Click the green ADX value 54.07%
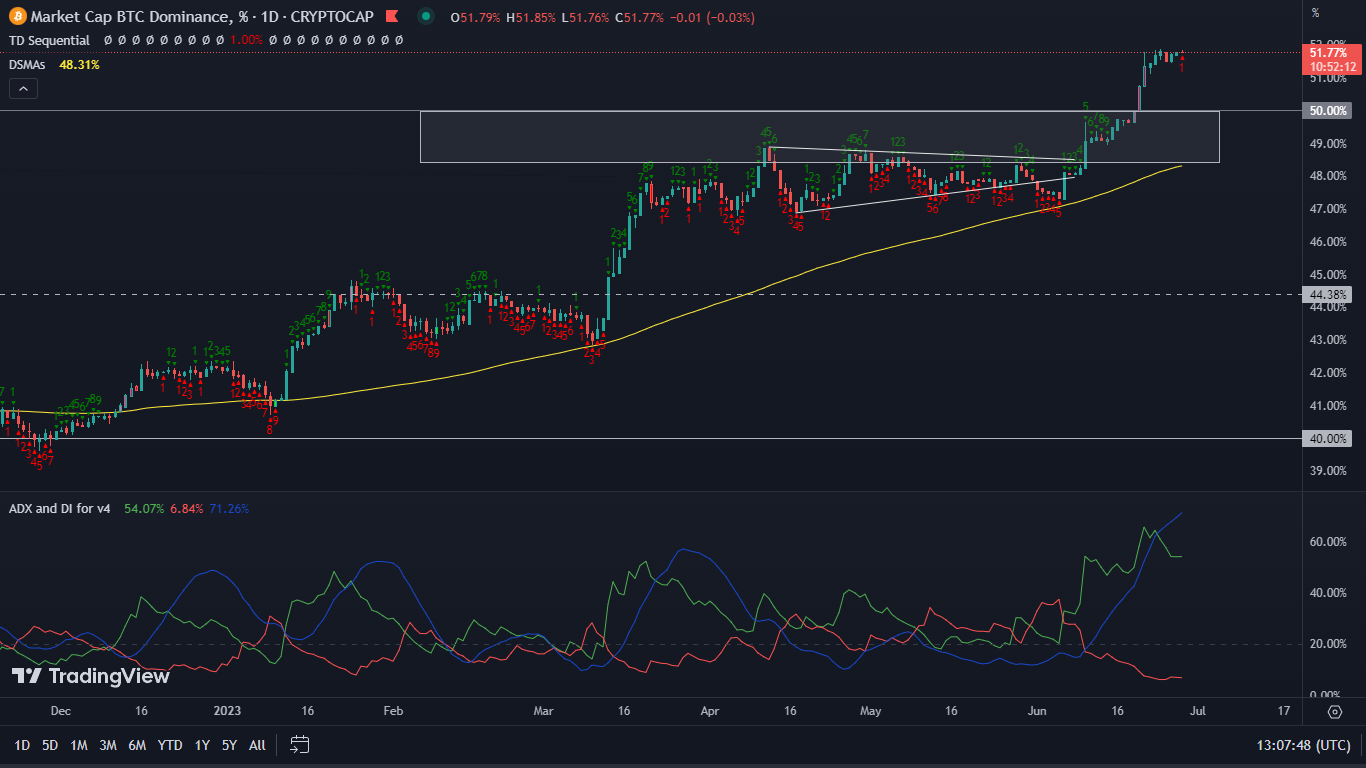This screenshot has height=768, width=1366. (x=145, y=508)
